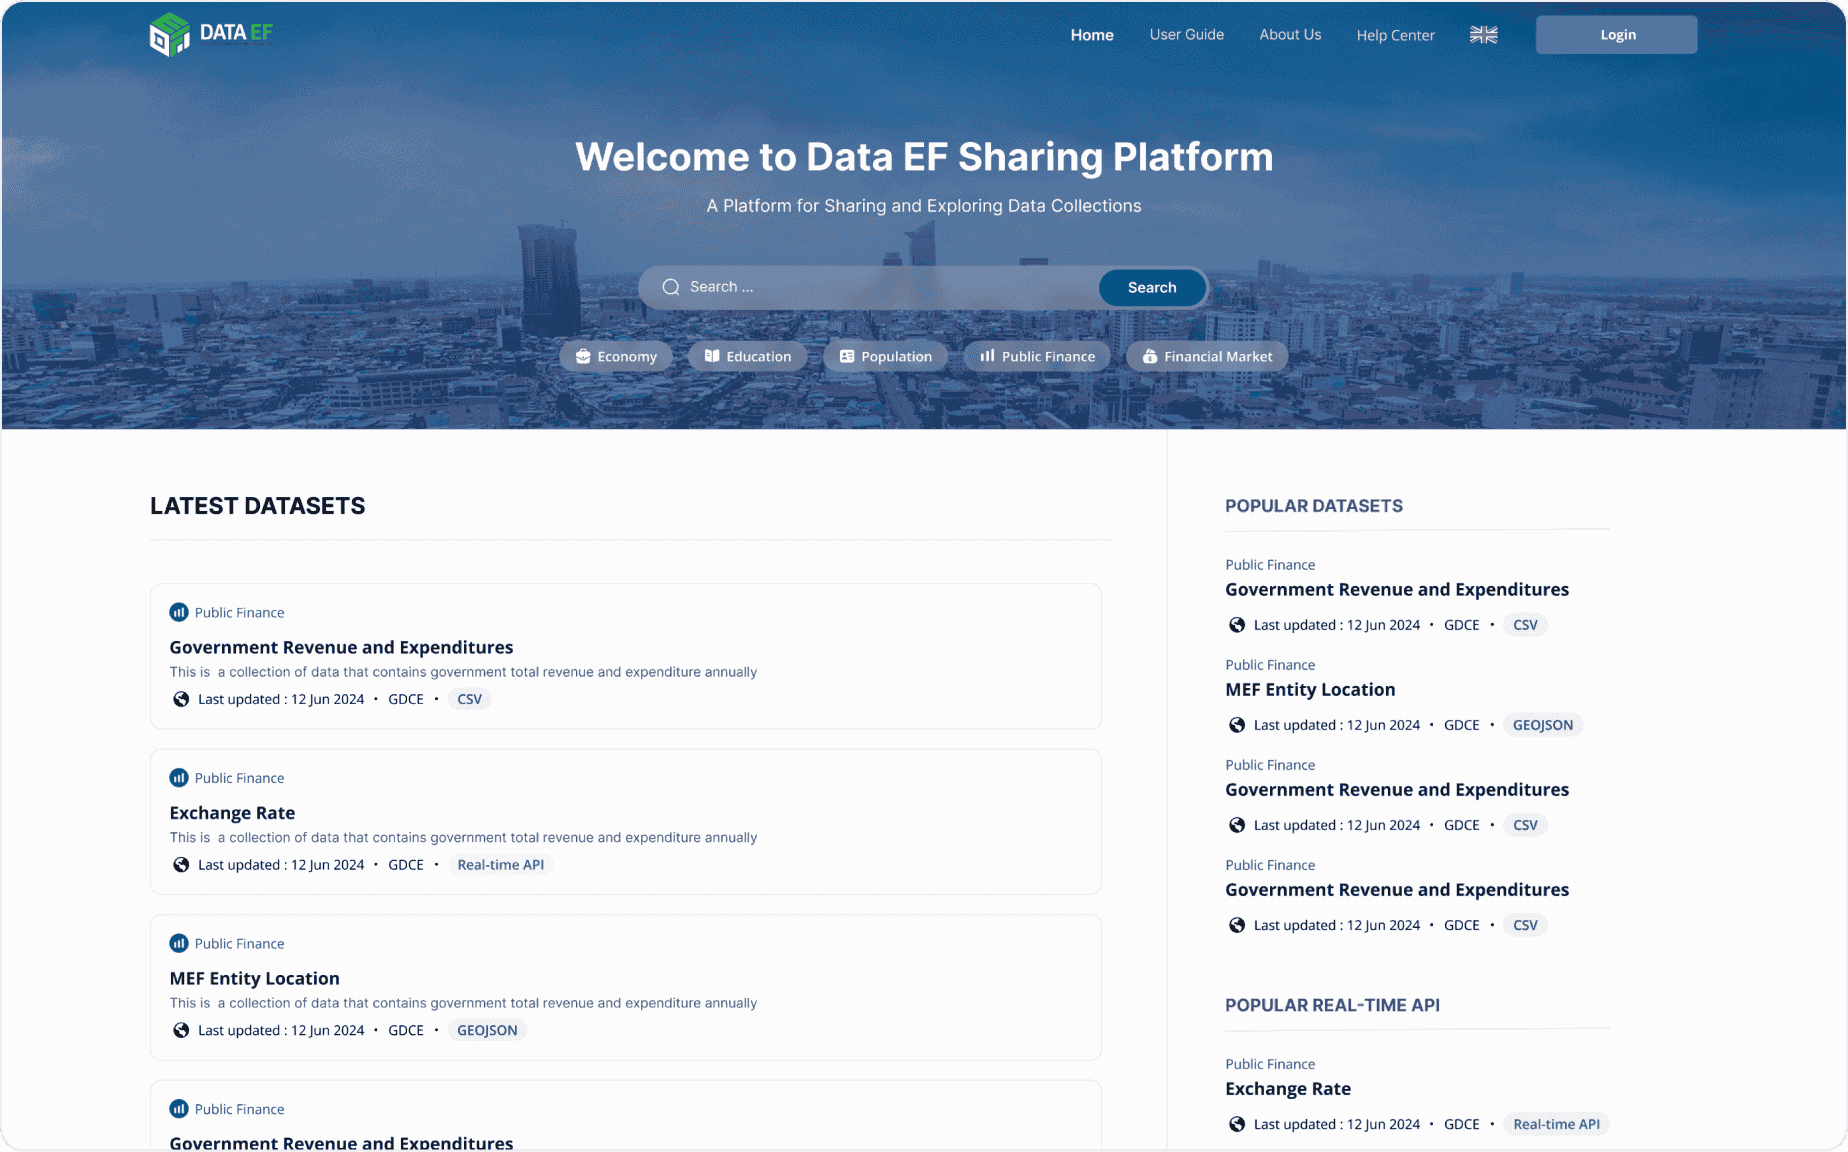Open the Help Center
Screen dimensions: 1848x1152
pos(1395,35)
